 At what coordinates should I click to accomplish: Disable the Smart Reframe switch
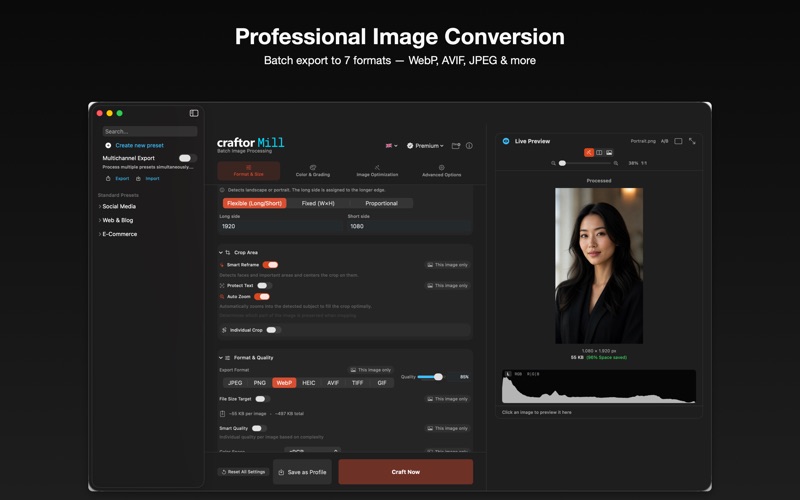pyautogui.click(x=270, y=265)
